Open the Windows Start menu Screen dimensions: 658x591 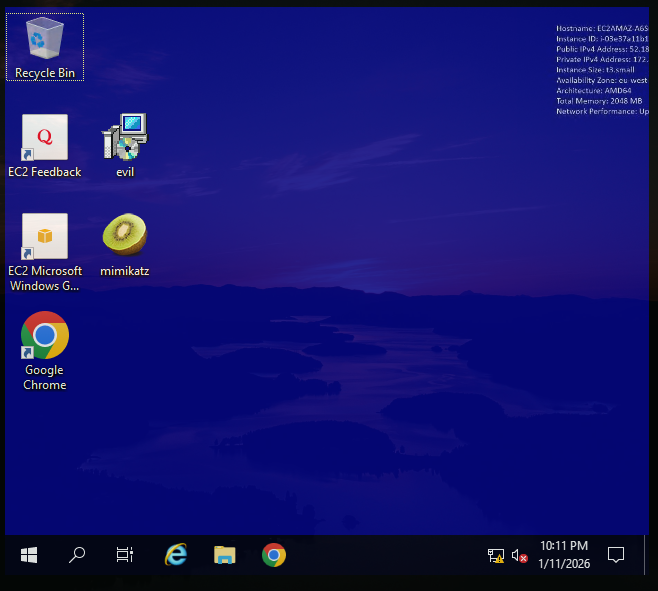click(x=29, y=555)
